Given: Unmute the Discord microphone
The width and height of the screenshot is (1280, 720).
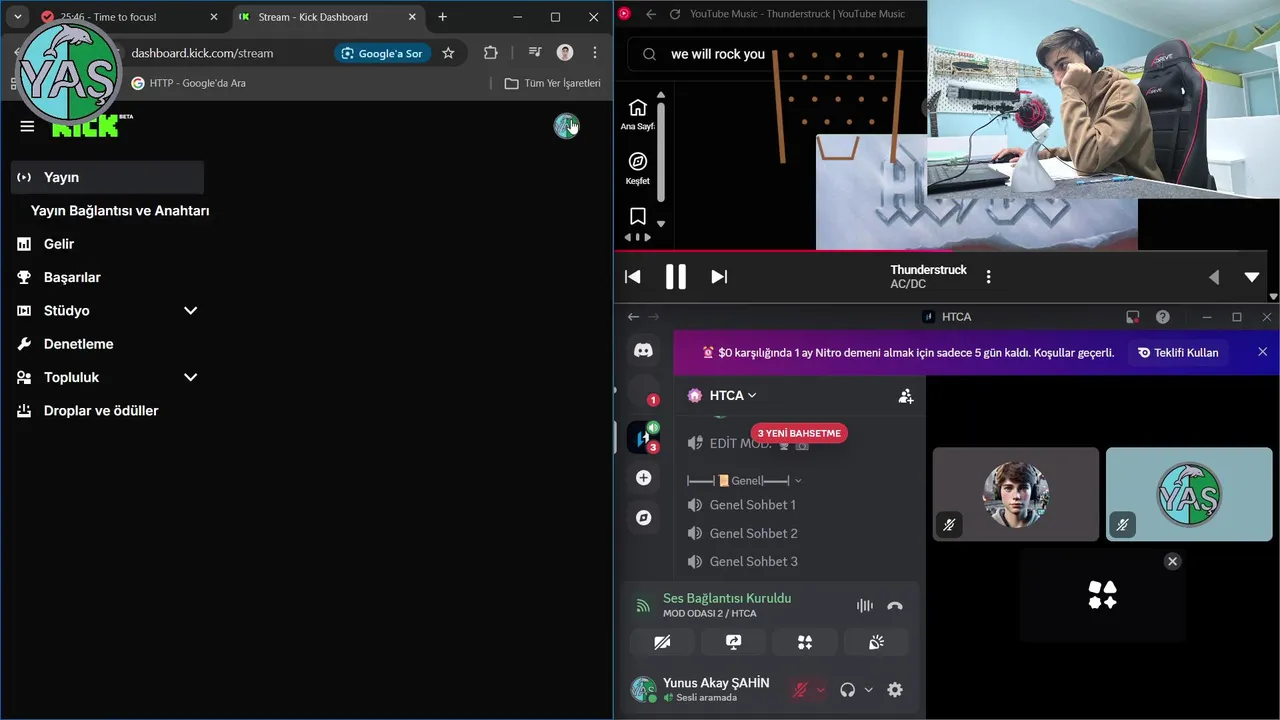Looking at the screenshot, I should click(x=799, y=690).
